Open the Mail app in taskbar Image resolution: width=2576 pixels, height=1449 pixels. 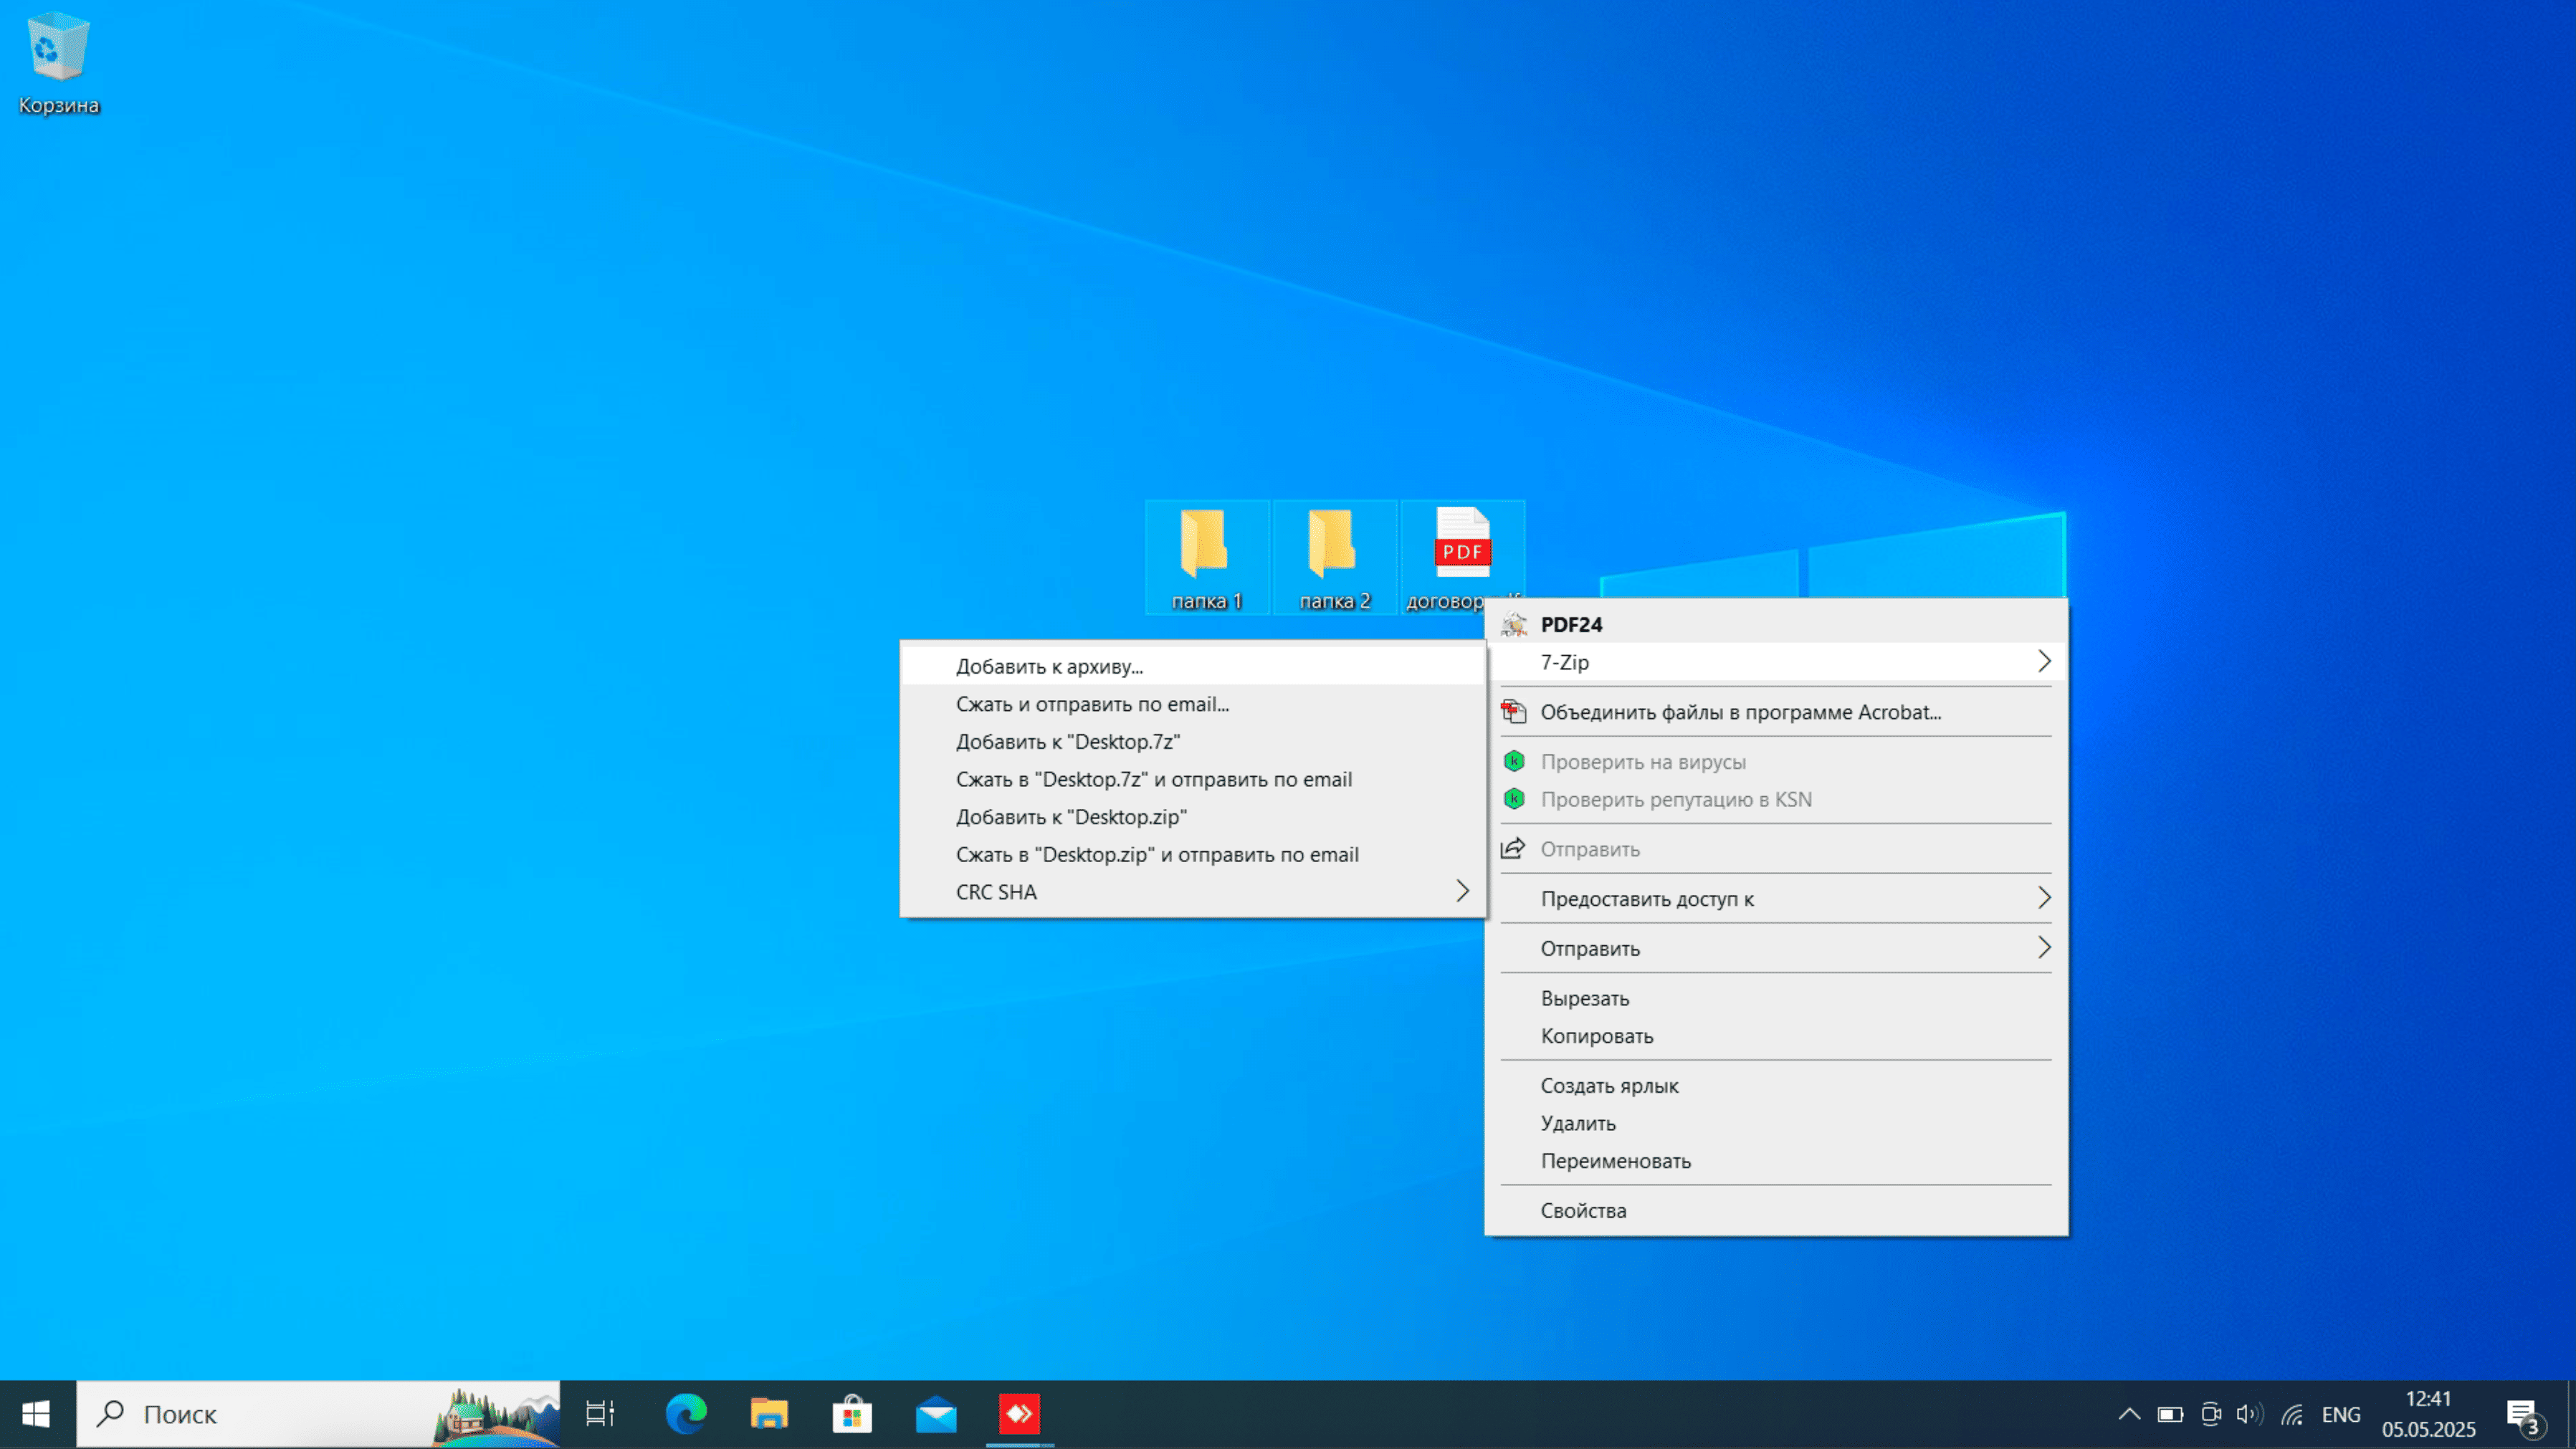point(936,1414)
